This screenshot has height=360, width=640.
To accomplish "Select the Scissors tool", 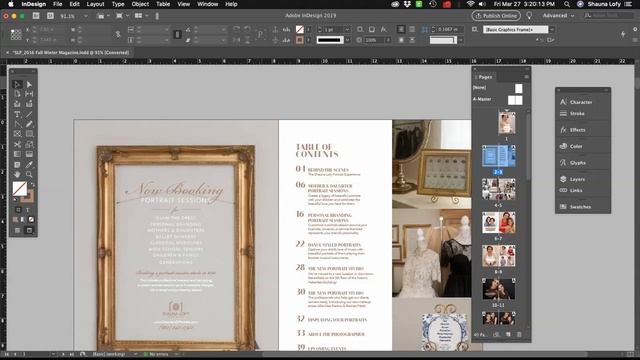I will point(18,144).
